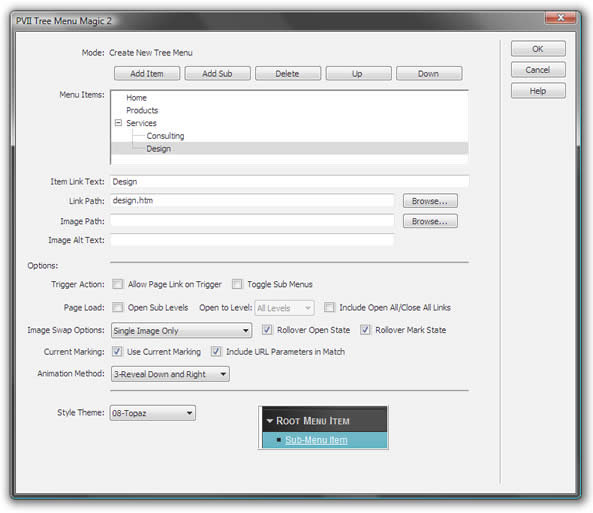The height and width of the screenshot is (513, 593).
Task: Uncheck Include URL Parameters in Match
Action: pyautogui.click(x=216, y=351)
